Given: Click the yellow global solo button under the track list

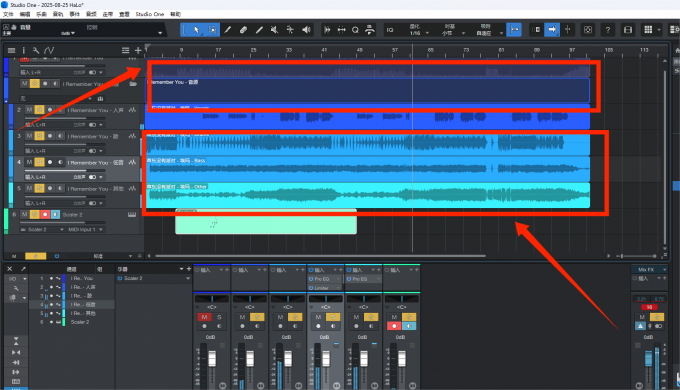Looking at the screenshot, I should tap(36, 256).
